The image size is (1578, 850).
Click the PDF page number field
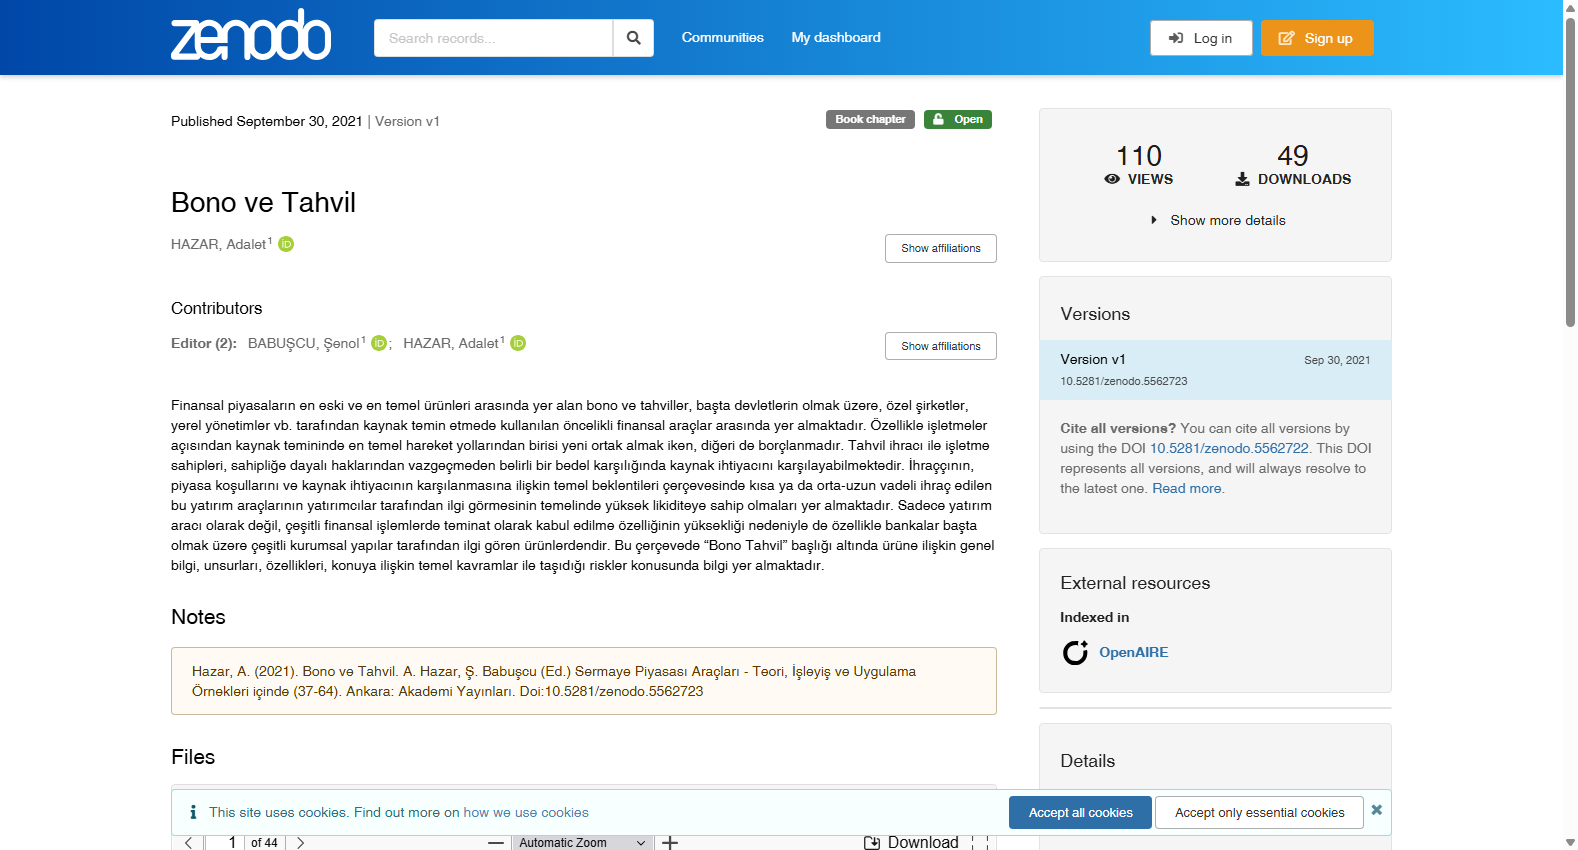pos(226,843)
